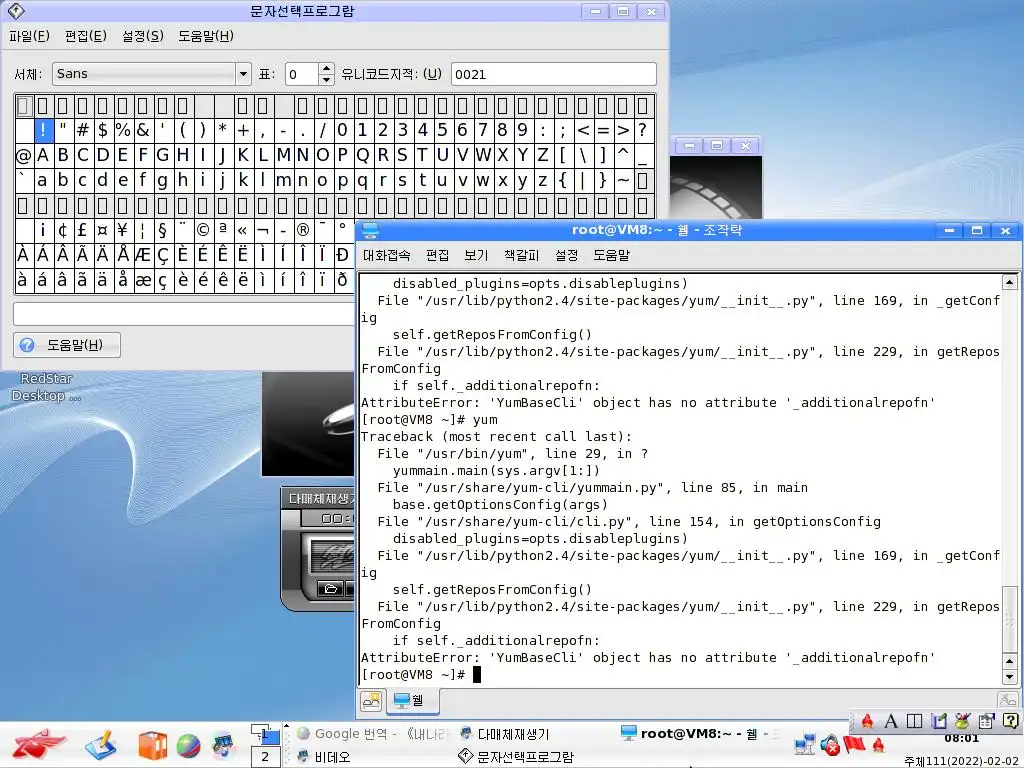Open the 설정 menu in terminal window

click(x=566, y=255)
